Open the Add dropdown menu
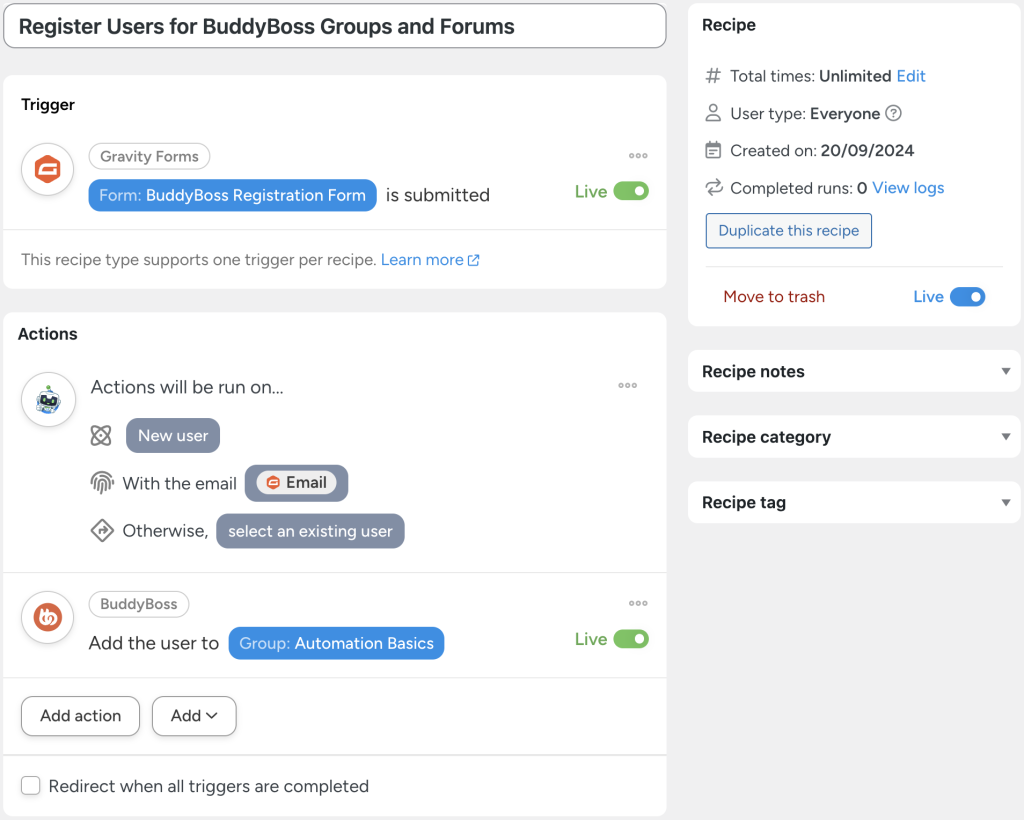Image resolution: width=1024 pixels, height=820 pixels. pyautogui.click(x=194, y=716)
